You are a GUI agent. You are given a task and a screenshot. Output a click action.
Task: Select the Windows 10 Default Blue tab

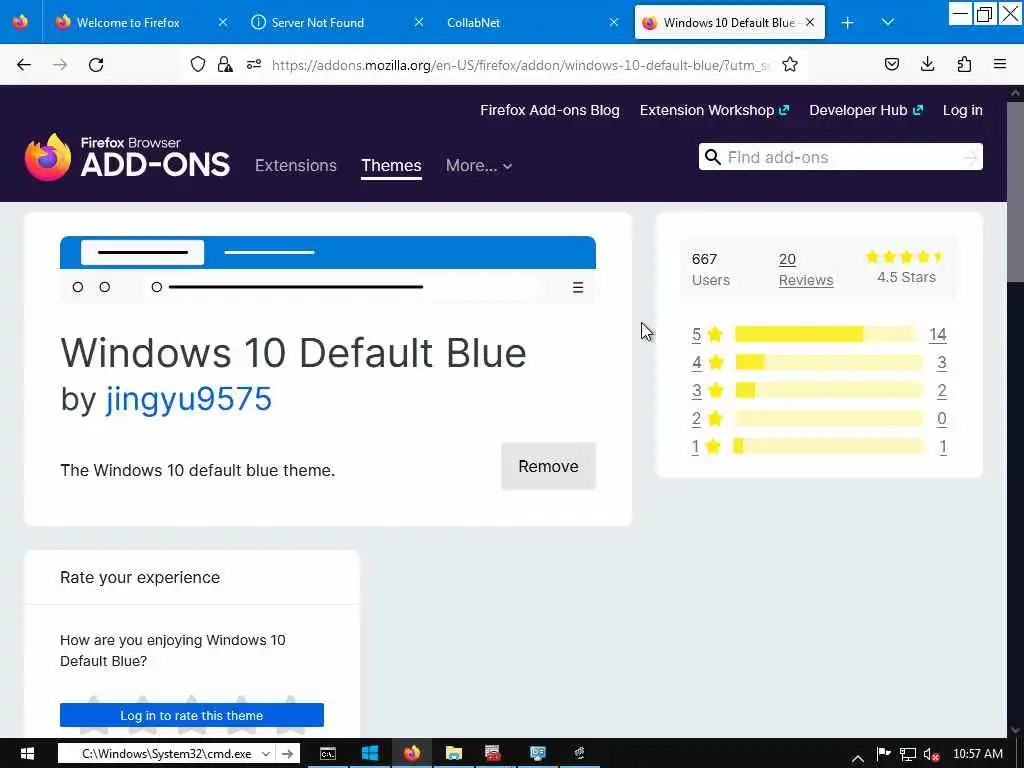coord(729,22)
